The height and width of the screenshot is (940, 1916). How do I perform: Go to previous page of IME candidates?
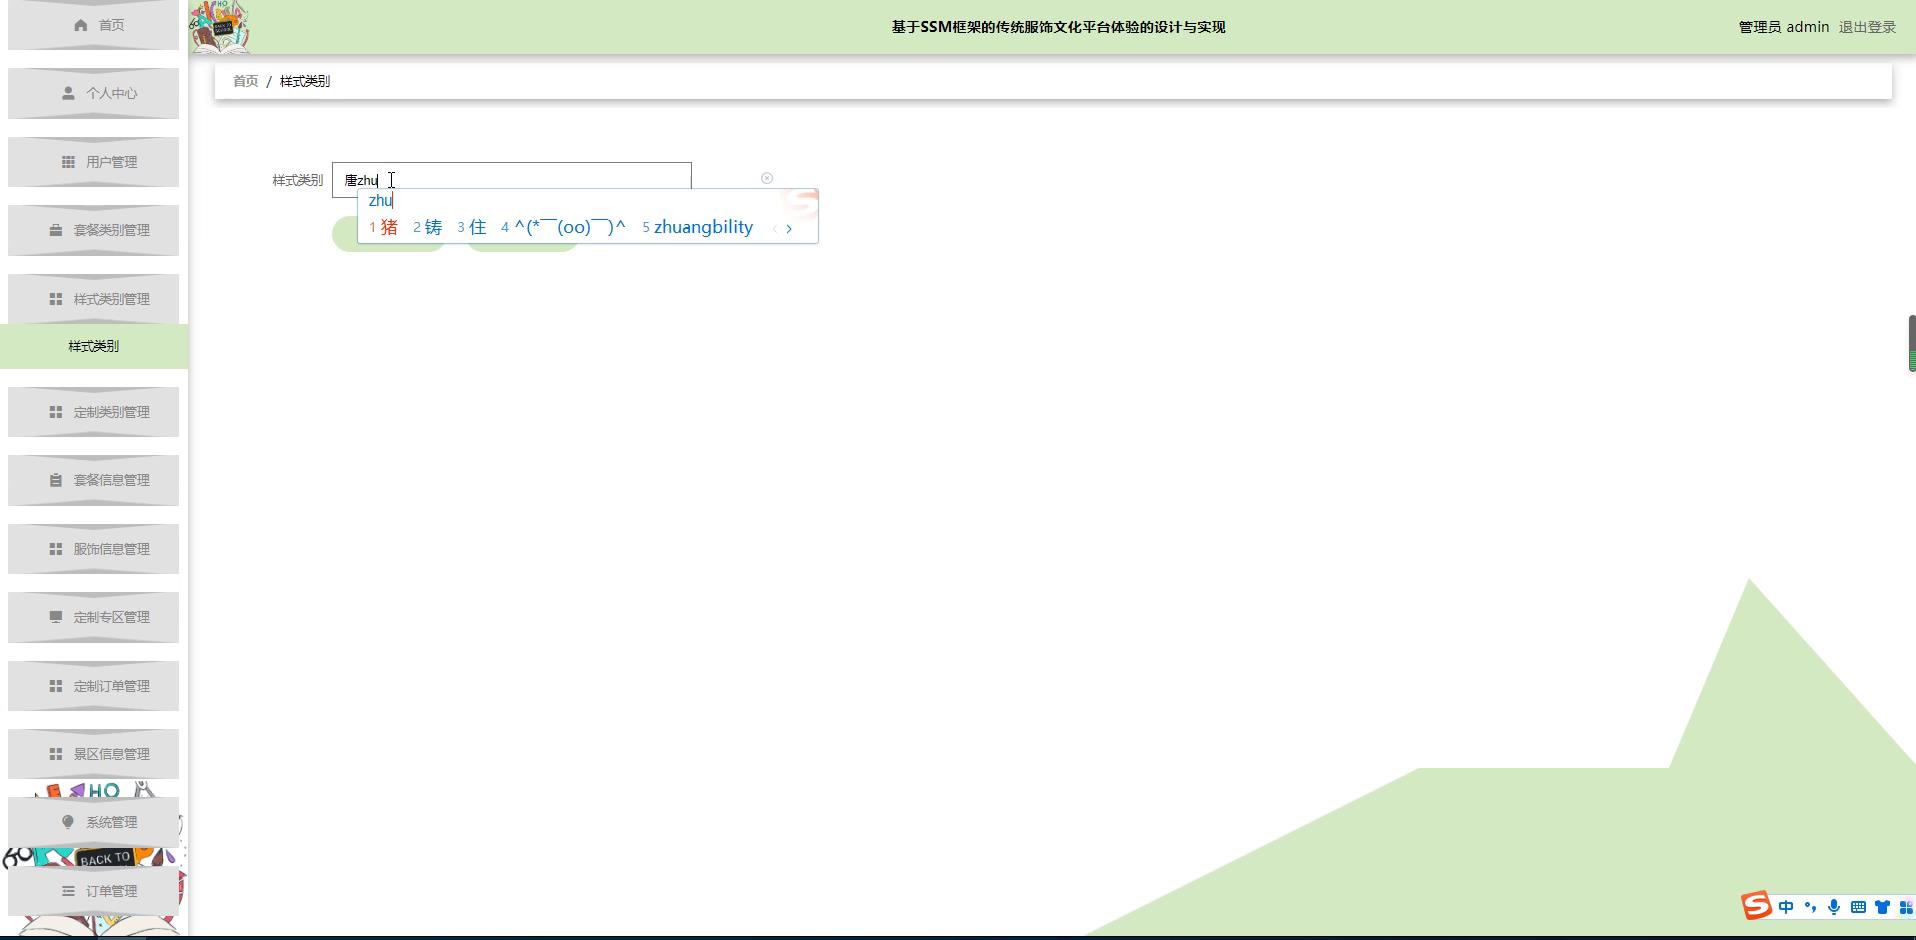(774, 229)
